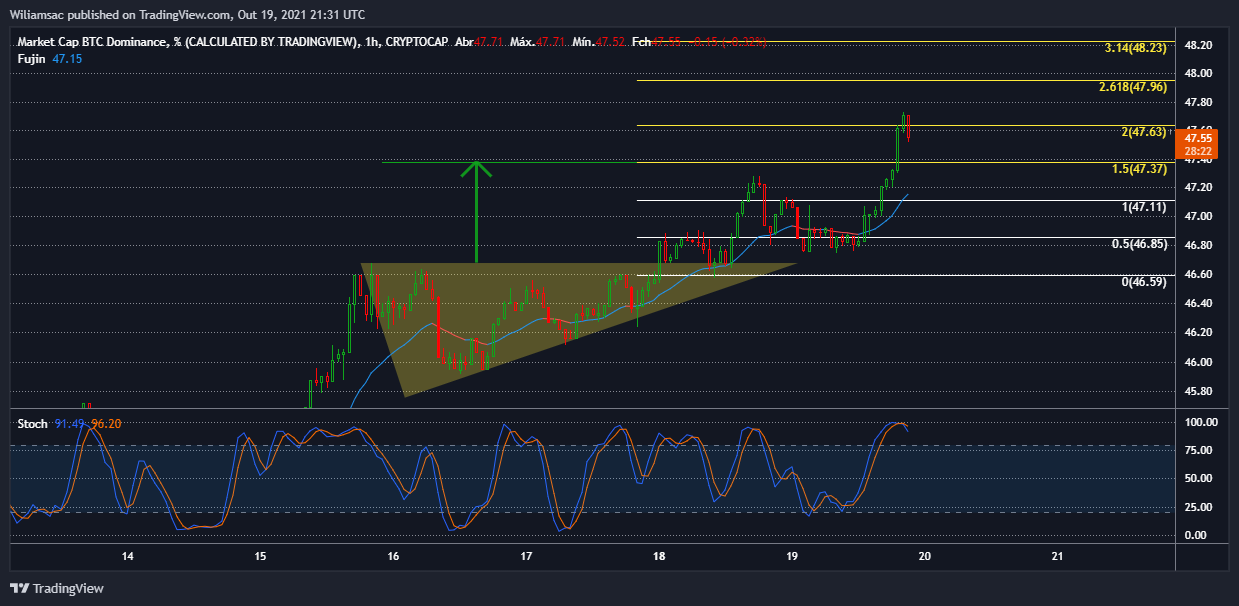
Task: Click the 46.20 price axis label
Action: [1199, 333]
